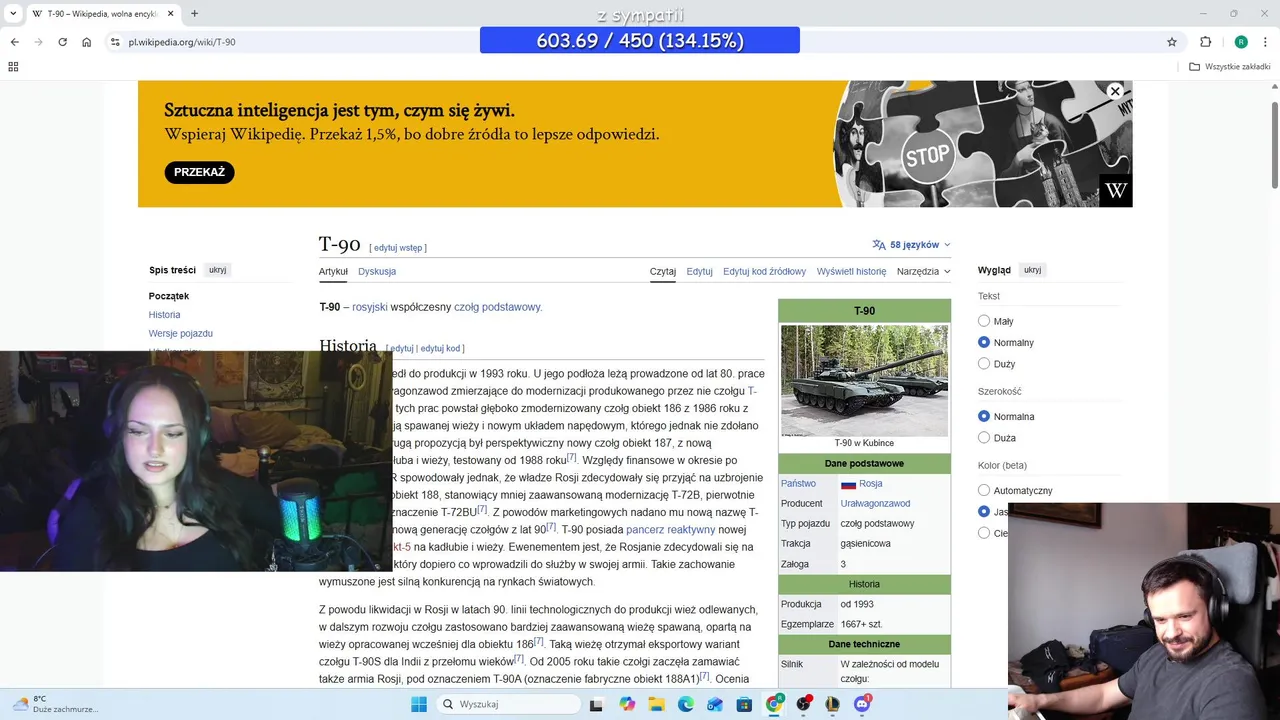The width and height of the screenshot is (1280, 720).
Task: Bookmark this page with the star icon
Action: [1172, 42]
